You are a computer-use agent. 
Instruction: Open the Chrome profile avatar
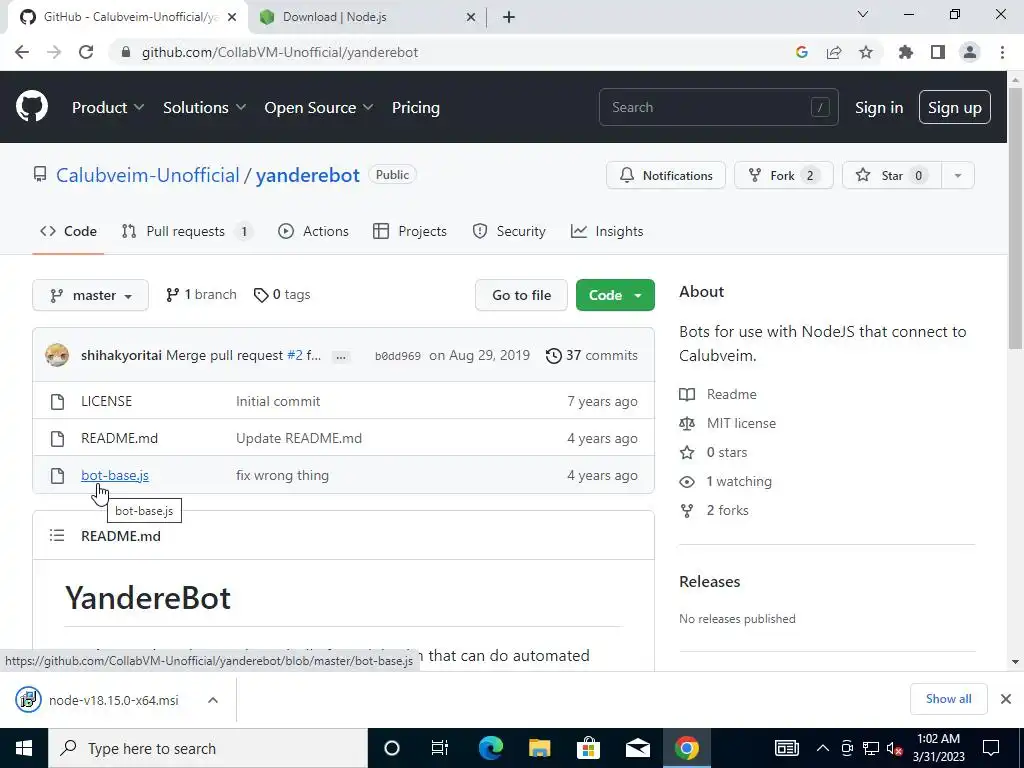(x=970, y=52)
